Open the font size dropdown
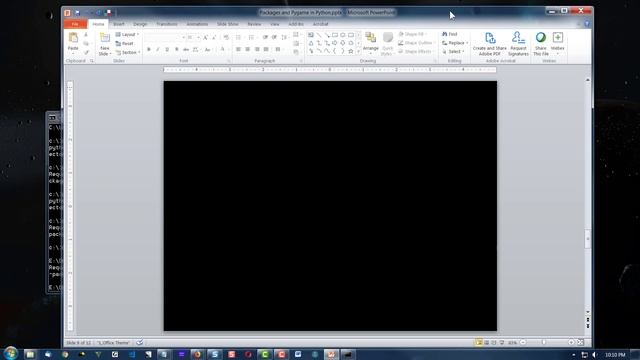 (199, 38)
